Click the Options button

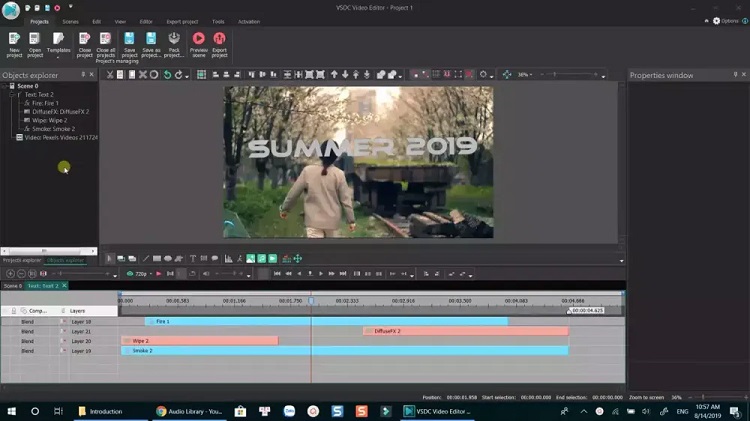coord(726,21)
